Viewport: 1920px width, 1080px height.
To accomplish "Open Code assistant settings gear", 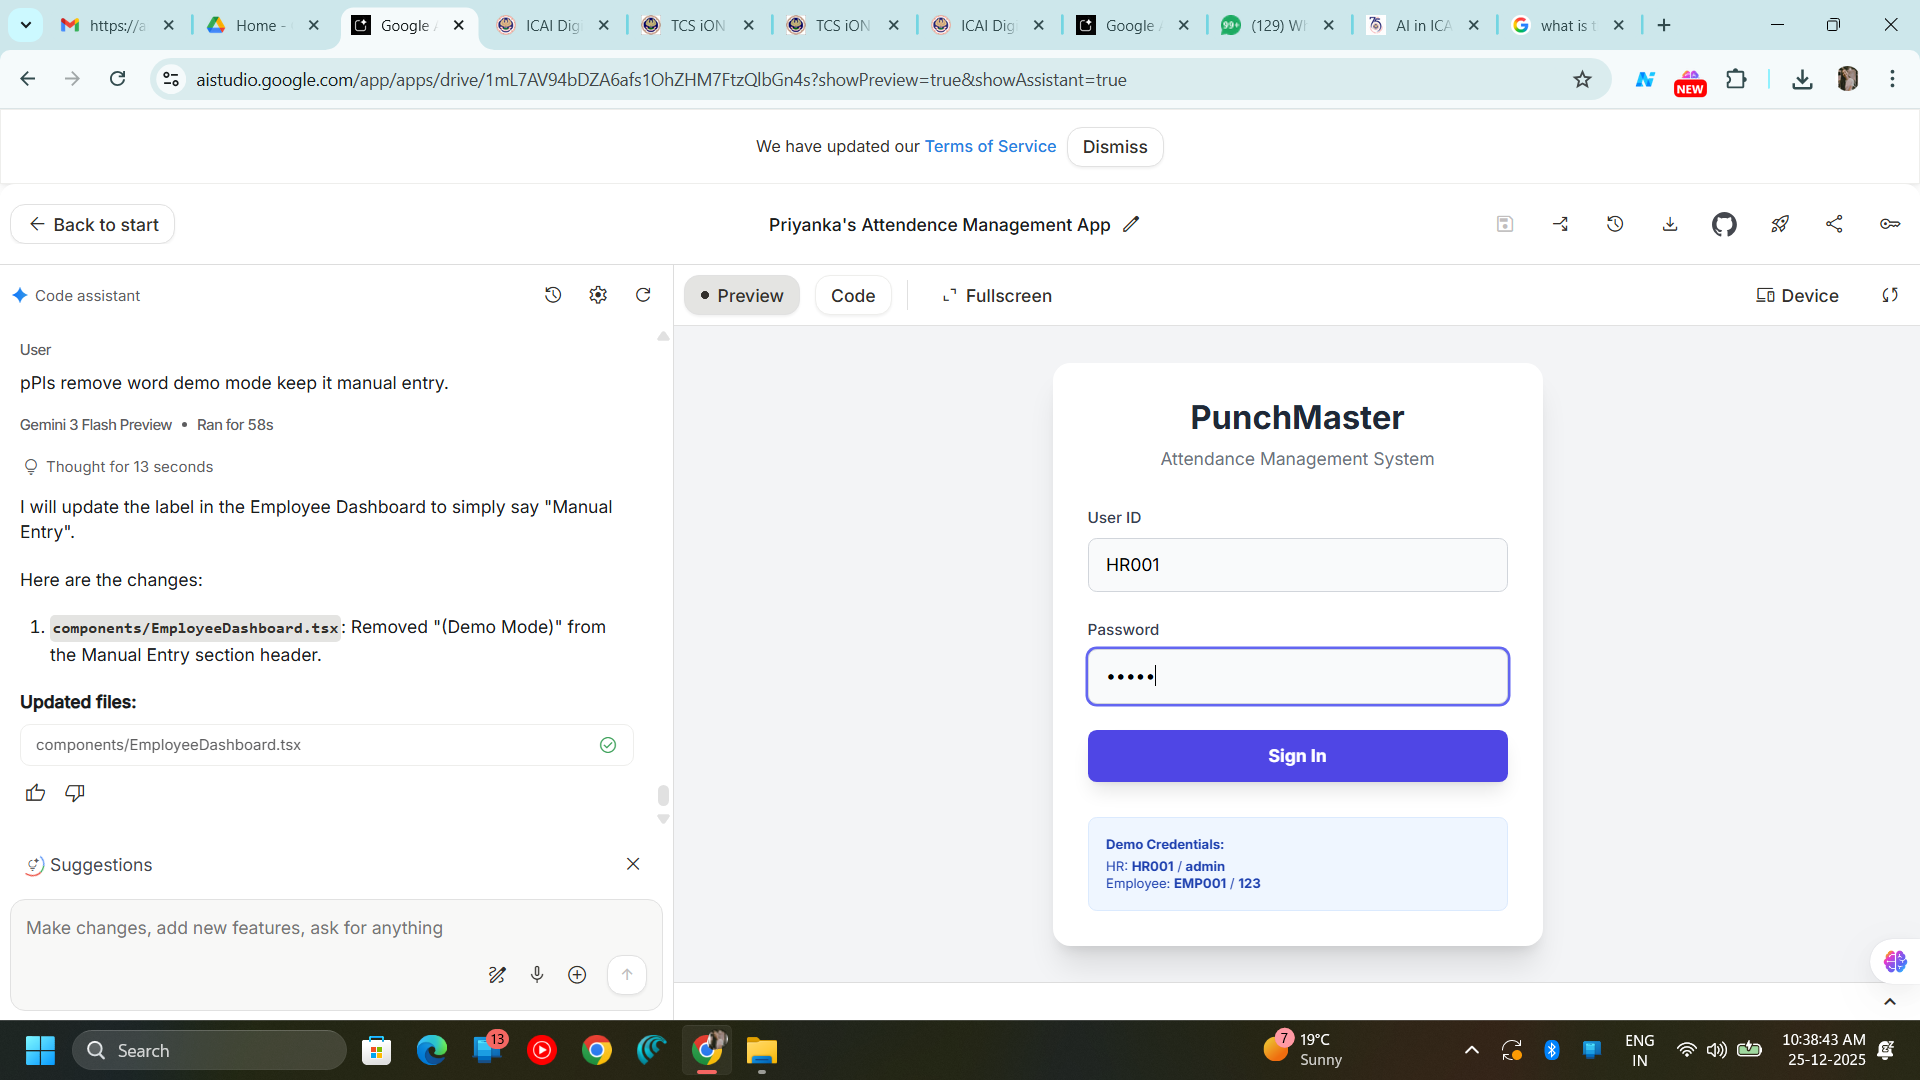I will pyautogui.click(x=598, y=295).
